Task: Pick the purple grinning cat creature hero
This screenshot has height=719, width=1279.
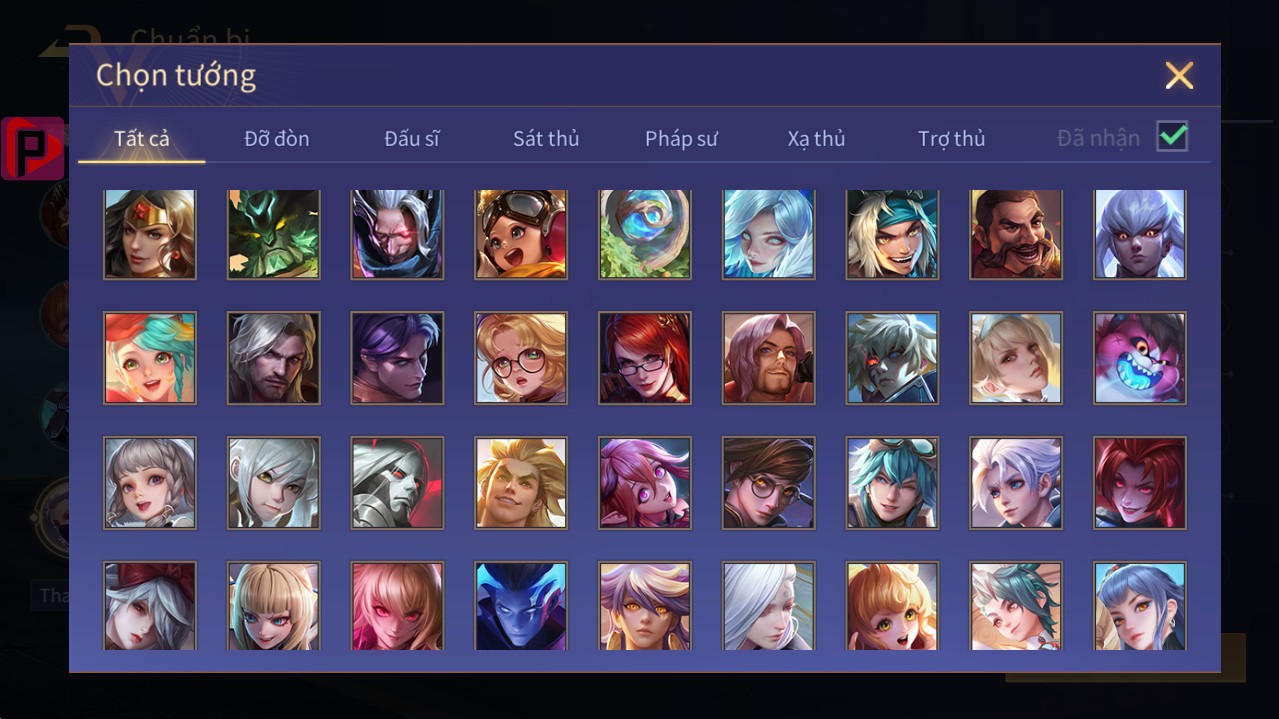Action: coord(1140,358)
